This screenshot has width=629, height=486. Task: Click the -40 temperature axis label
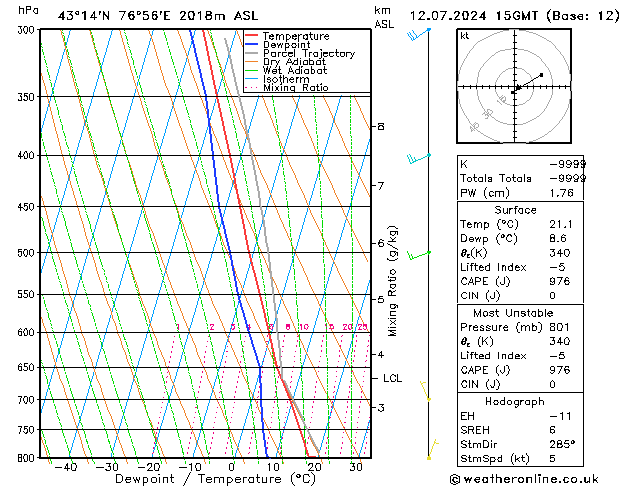click(65, 467)
